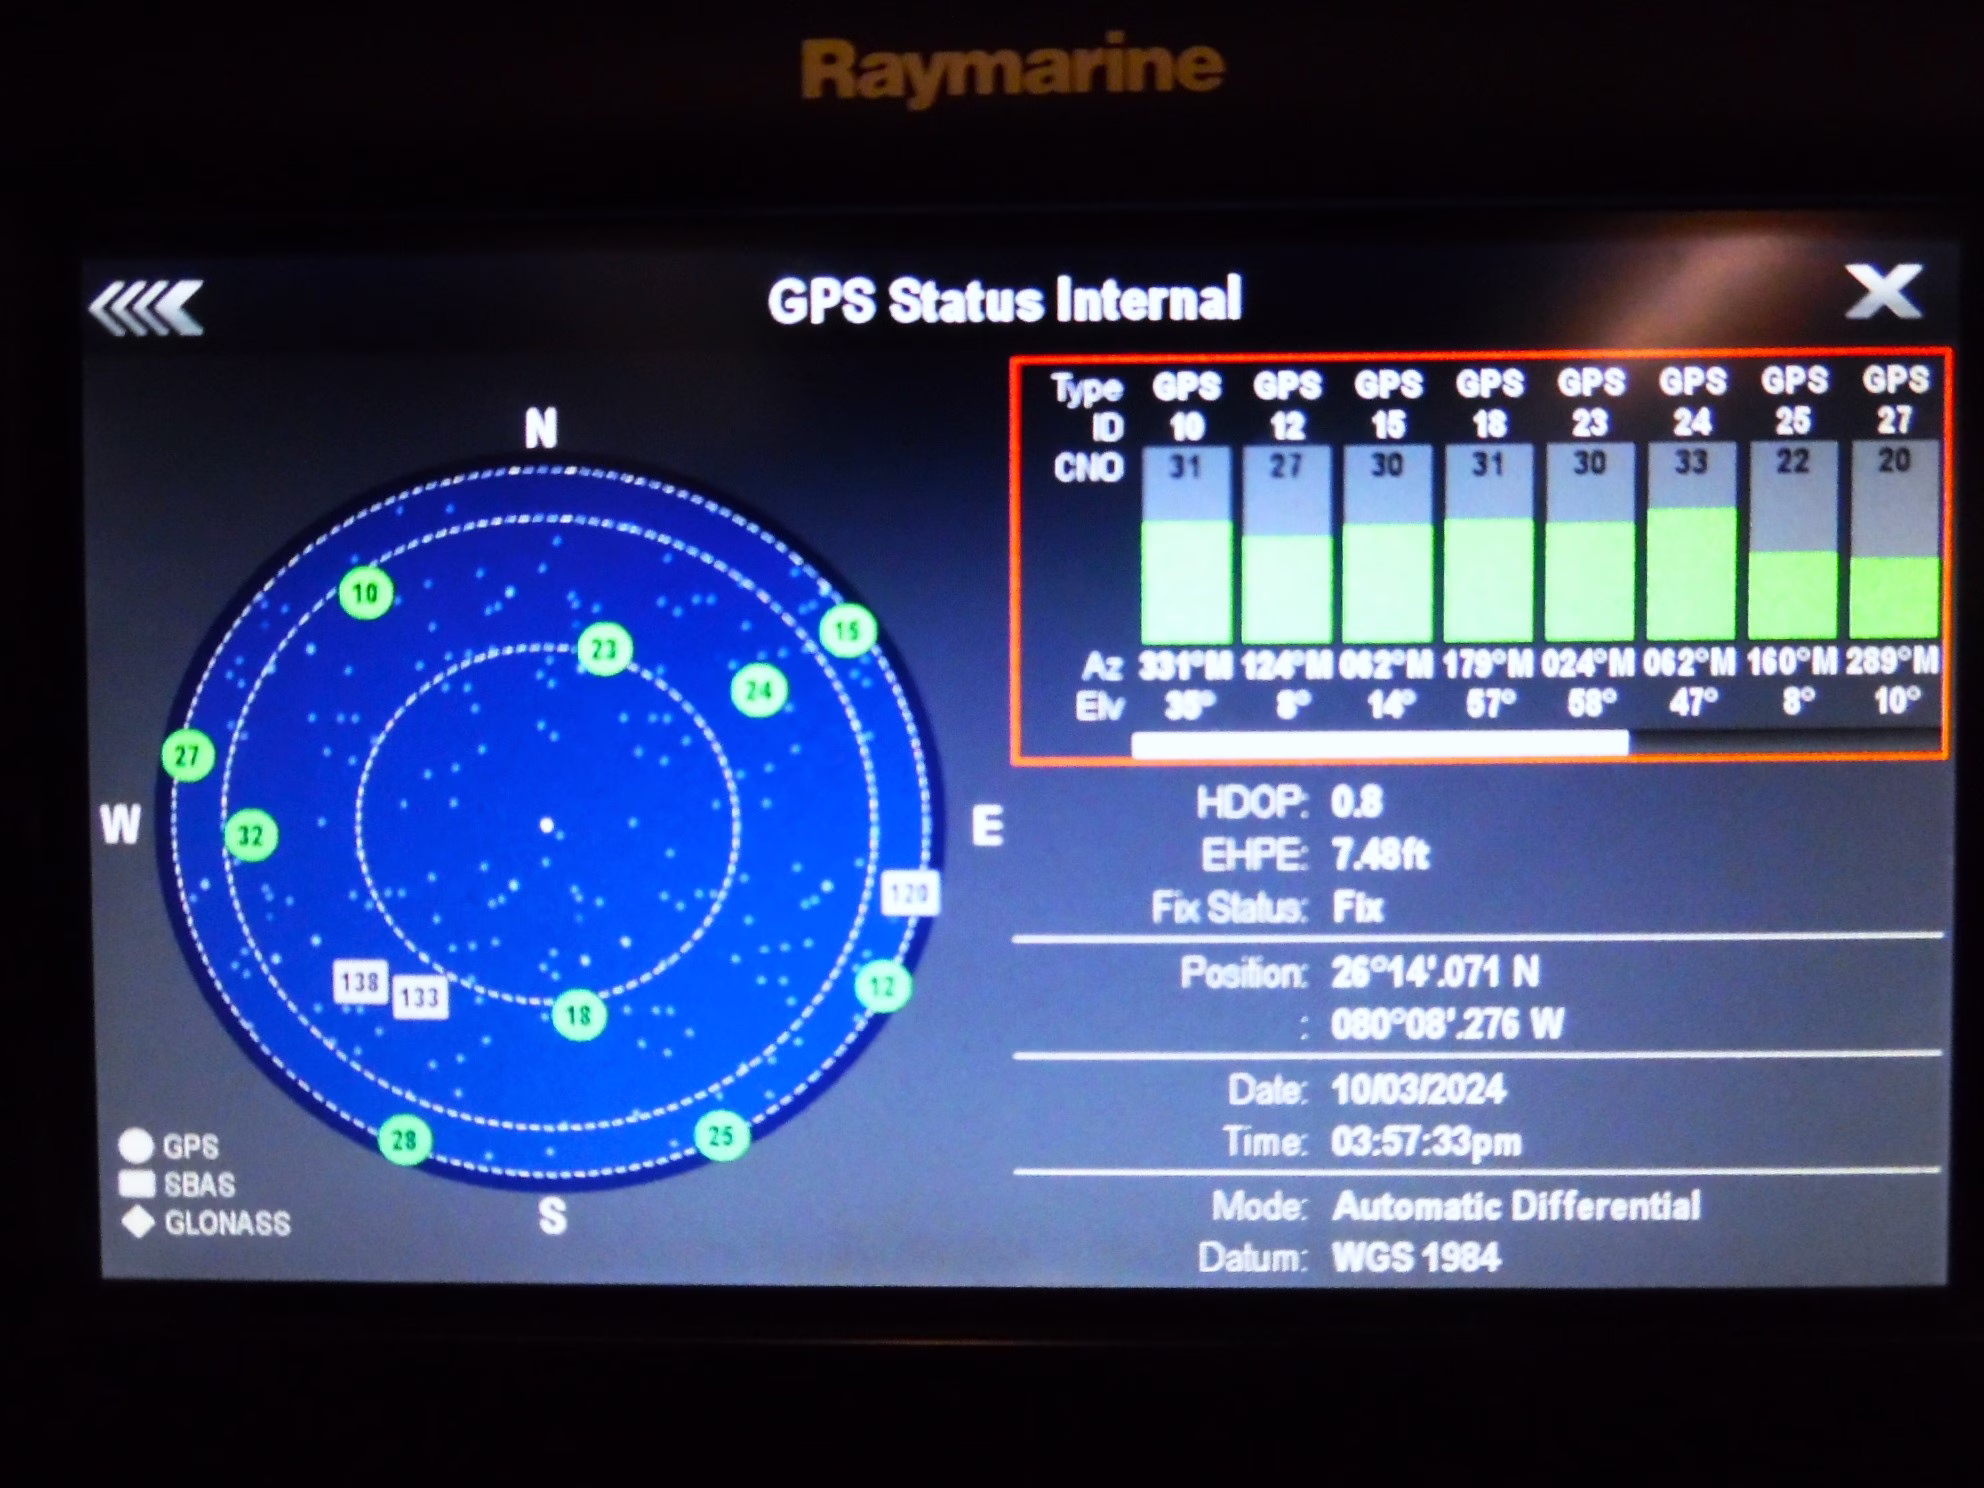
Task: Tap the signal bar for GPS ID 18
Action: click(x=1489, y=543)
